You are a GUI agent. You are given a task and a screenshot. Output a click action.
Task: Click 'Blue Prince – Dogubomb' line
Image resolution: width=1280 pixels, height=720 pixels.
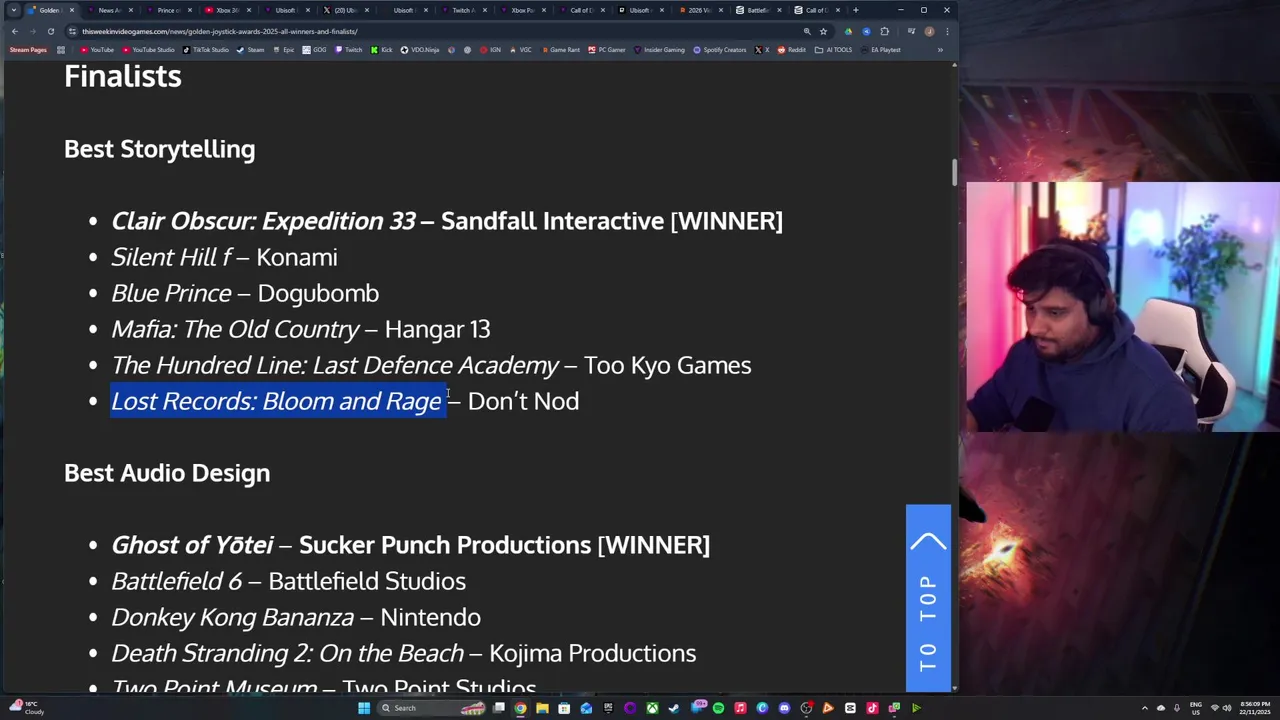(245, 293)
